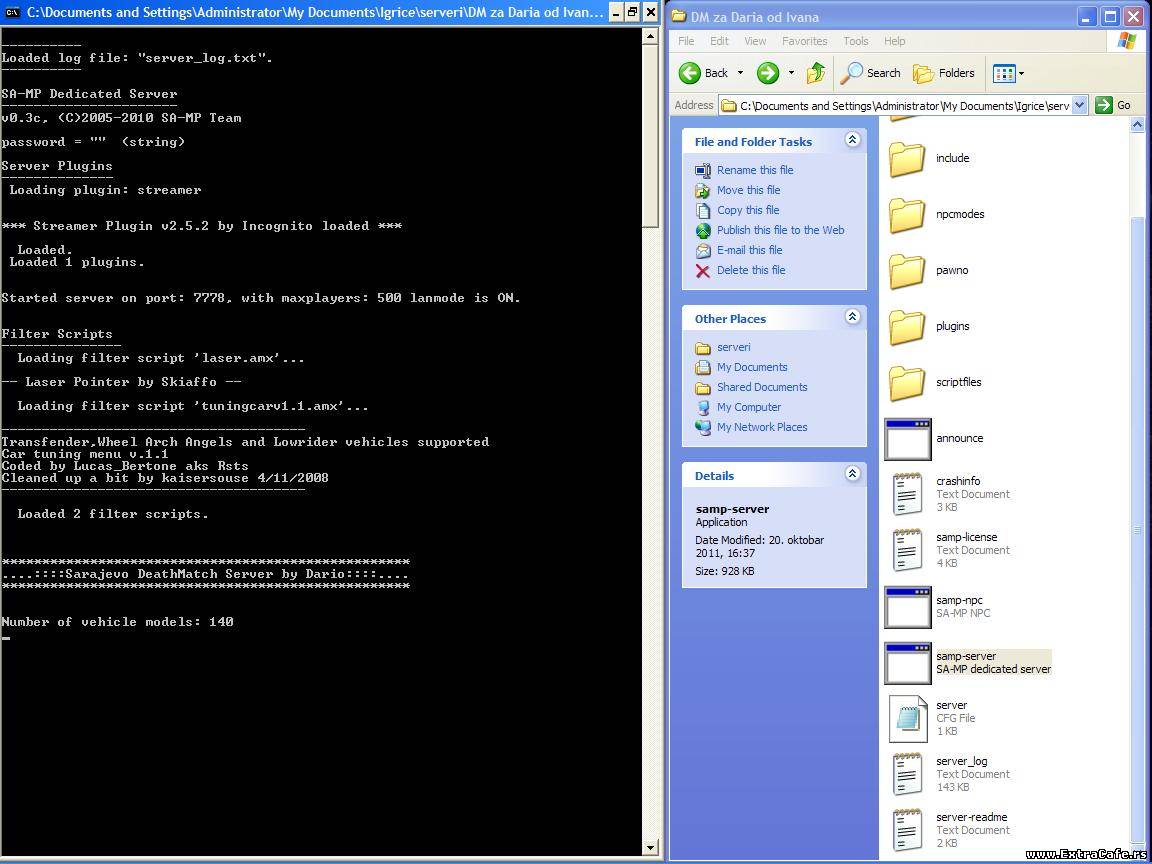Open the plugins folder icon
This screenshot has height=864, width=1152.
(907, 327)
